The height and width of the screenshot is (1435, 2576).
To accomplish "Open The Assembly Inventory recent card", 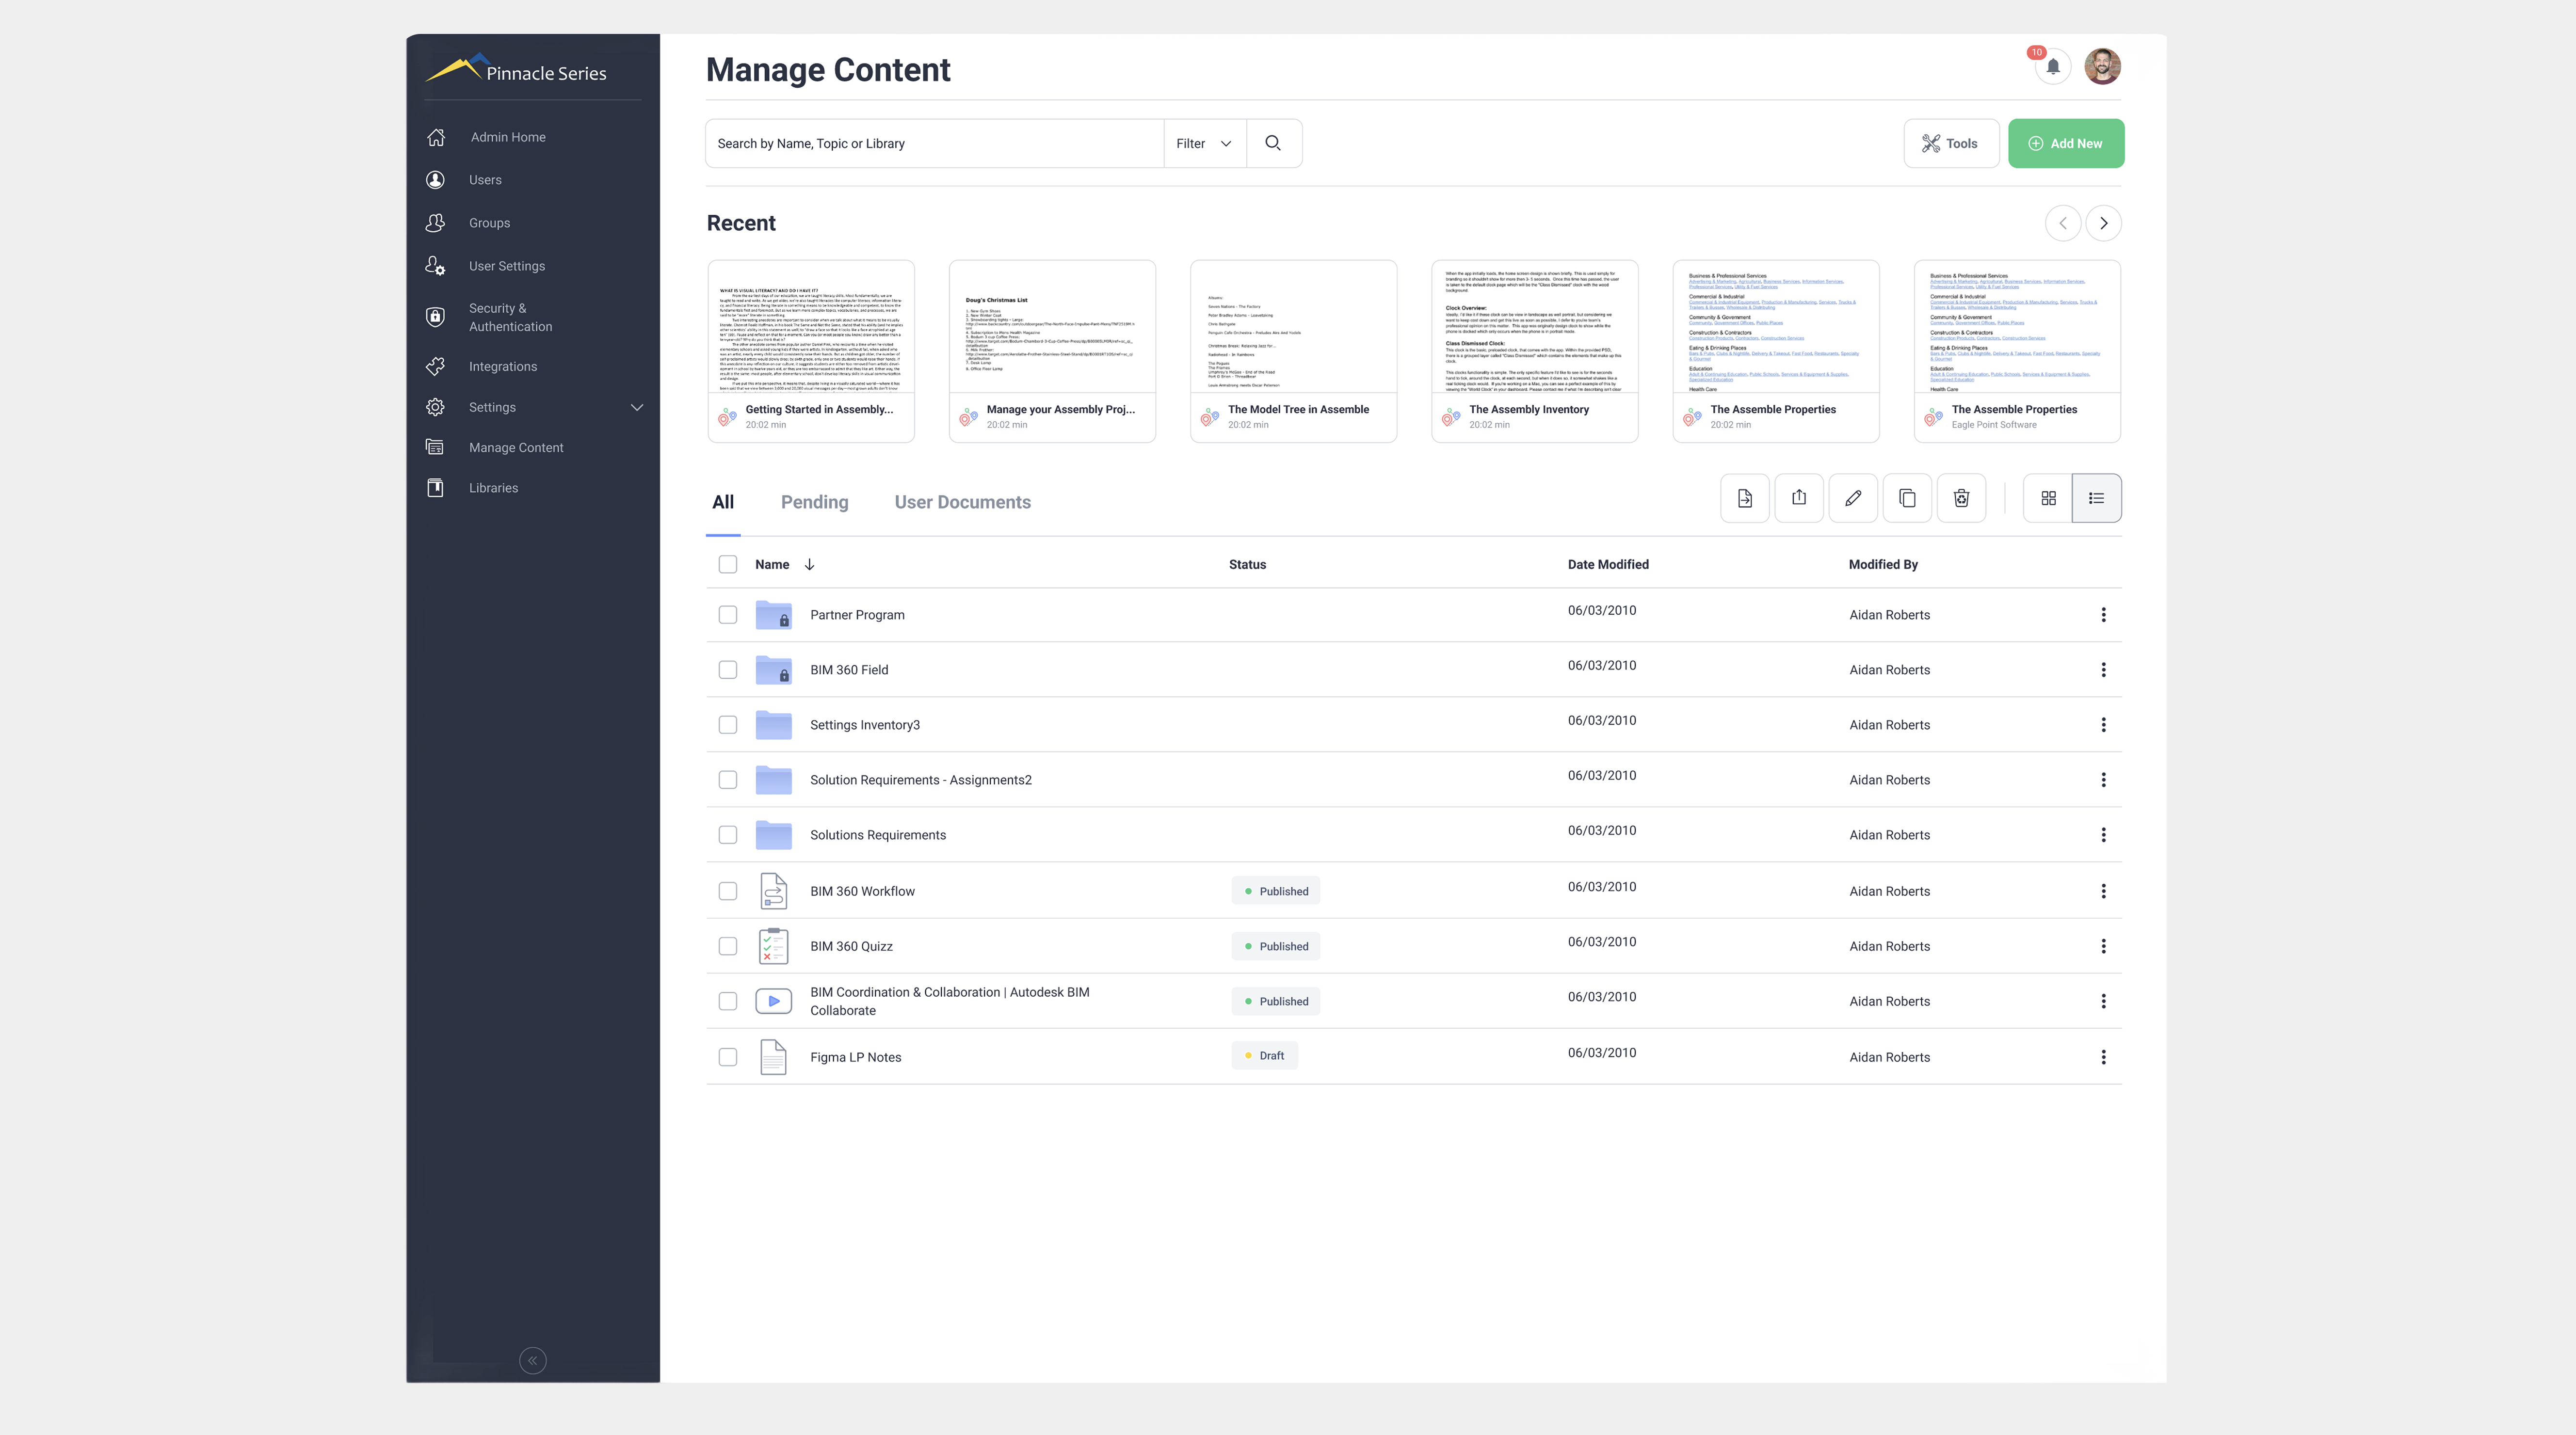I will tap(1534, 351).
